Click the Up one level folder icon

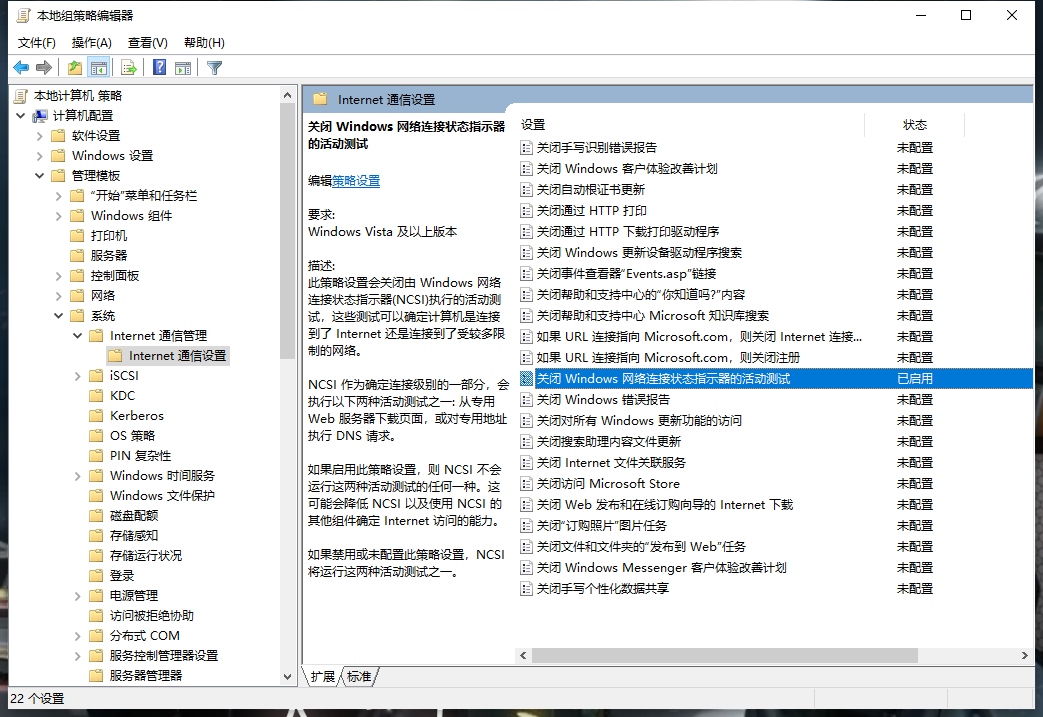pos(75,67)
